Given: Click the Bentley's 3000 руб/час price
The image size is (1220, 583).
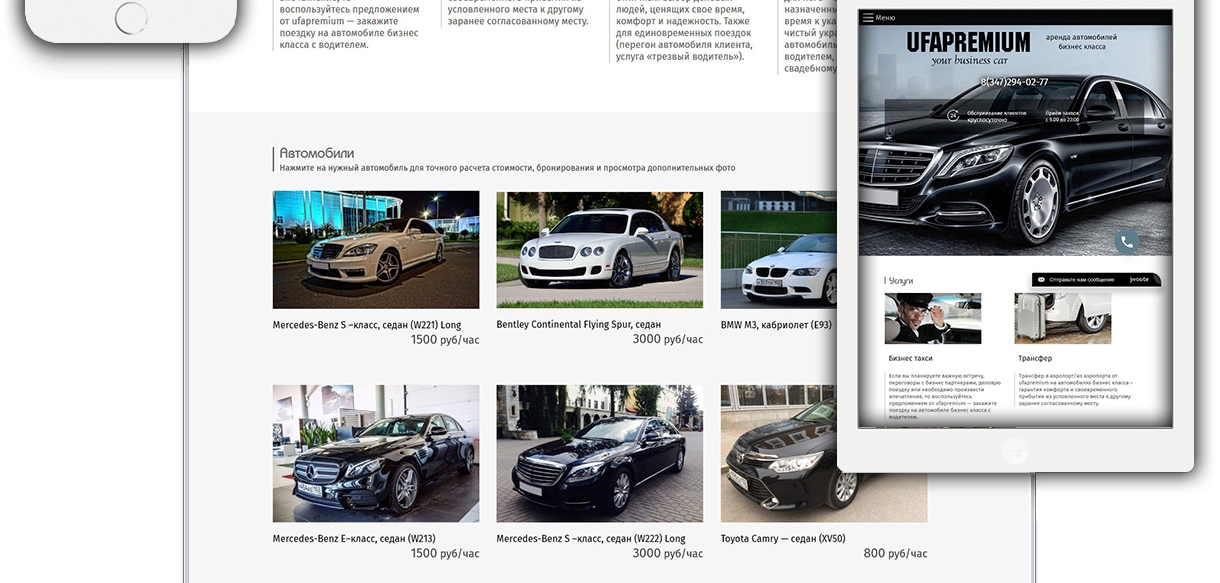Looking at the screenshot, I should 668,340.
